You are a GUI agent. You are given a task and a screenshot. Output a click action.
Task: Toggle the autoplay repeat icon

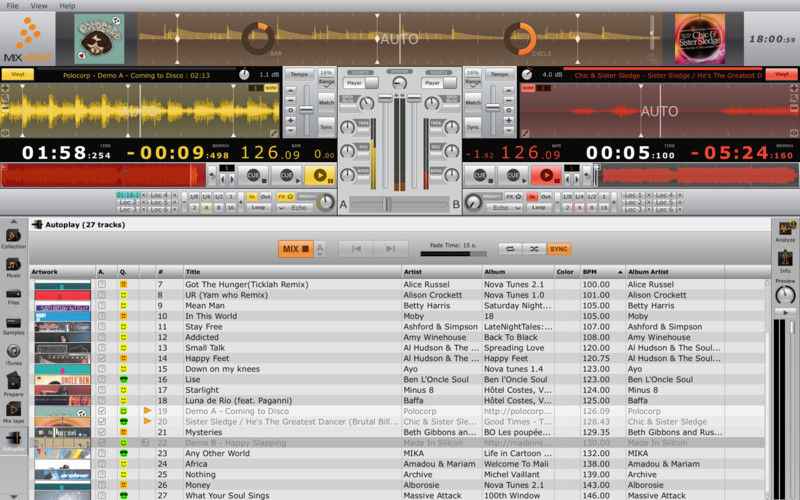pos(510,248)
